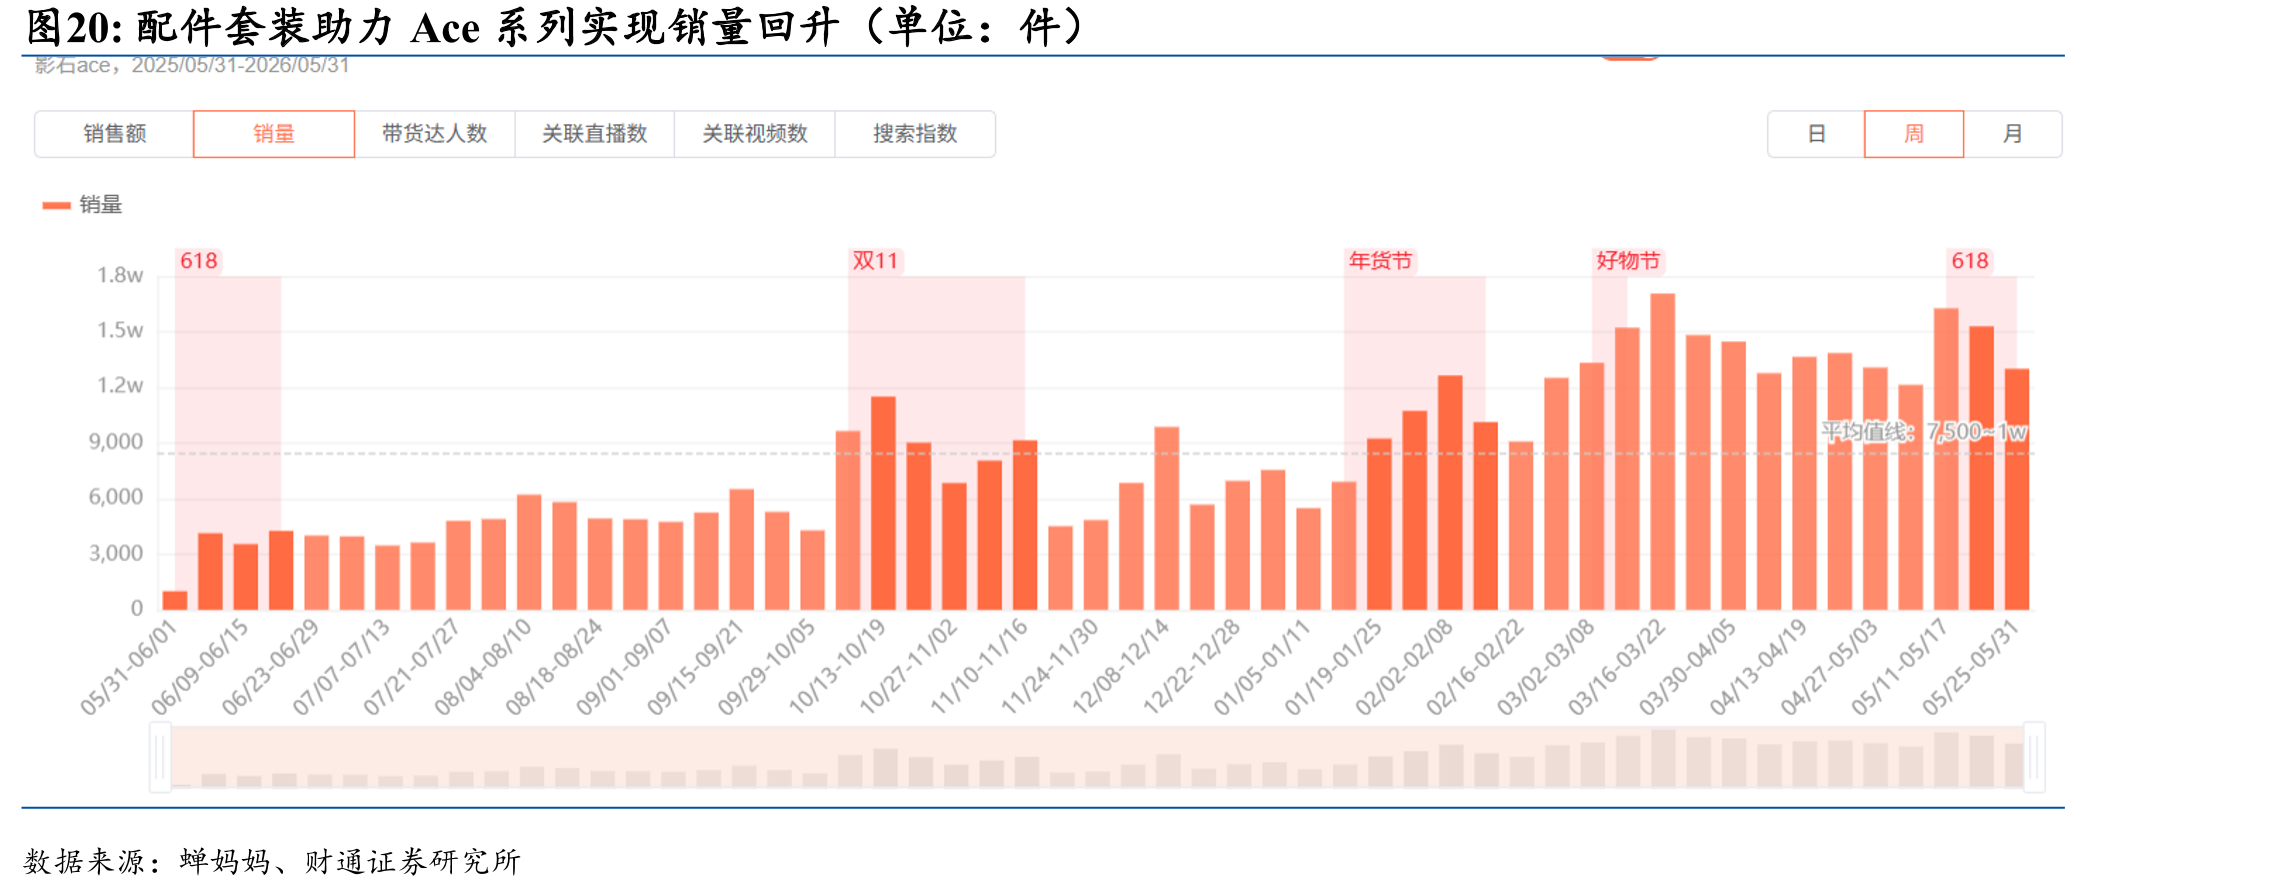
Task: Click the 双11 event marker label
Action: 875,261
